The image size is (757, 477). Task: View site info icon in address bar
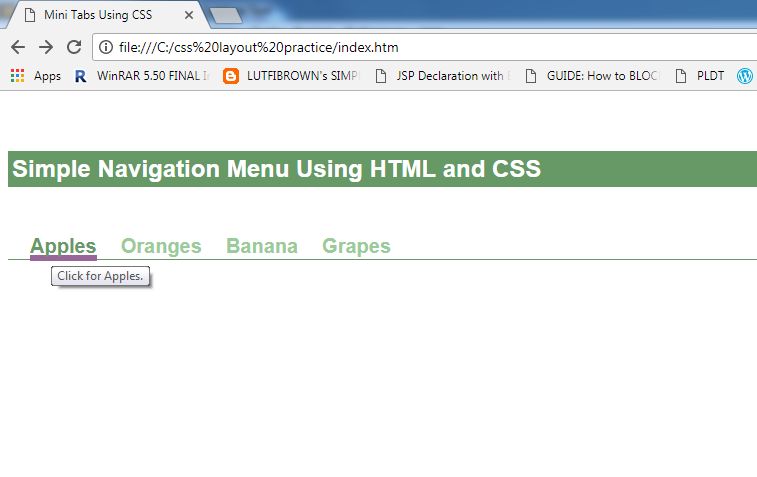tap(106, 47)
